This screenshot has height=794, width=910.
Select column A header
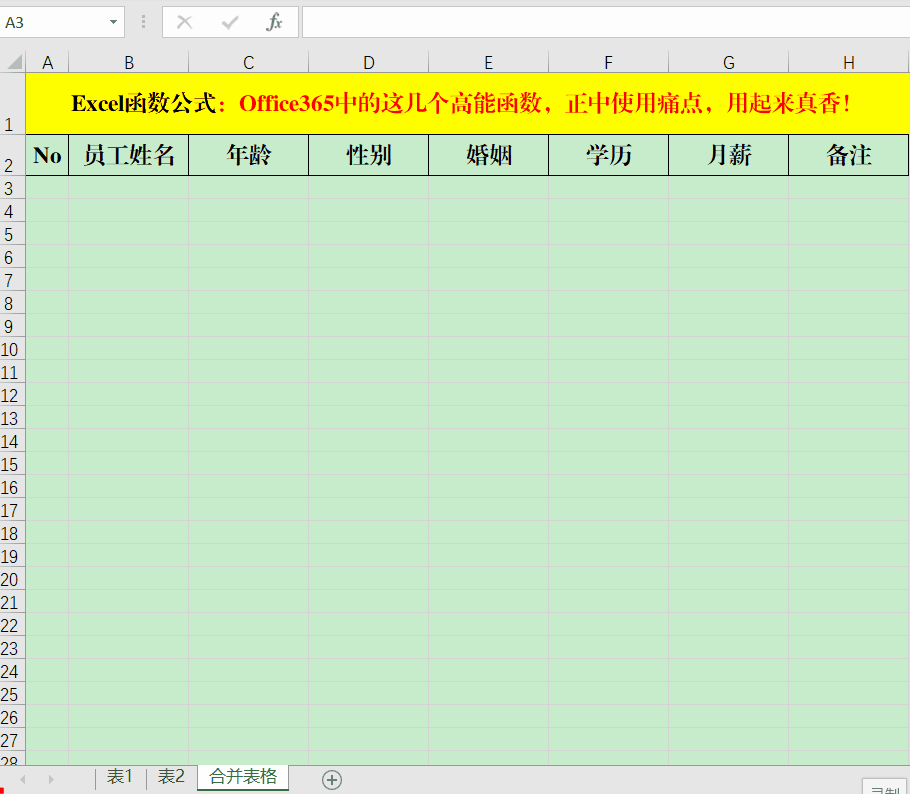(48, 62)
